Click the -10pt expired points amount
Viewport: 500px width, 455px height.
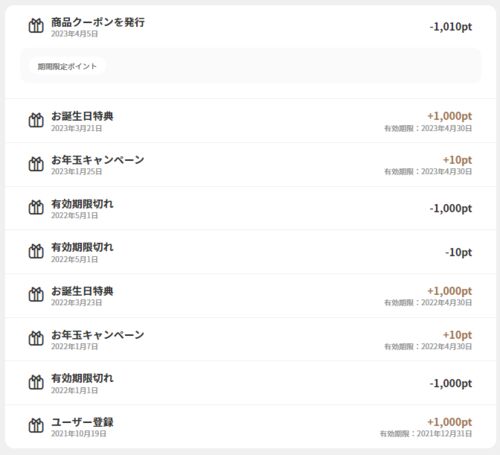(458, 252)
